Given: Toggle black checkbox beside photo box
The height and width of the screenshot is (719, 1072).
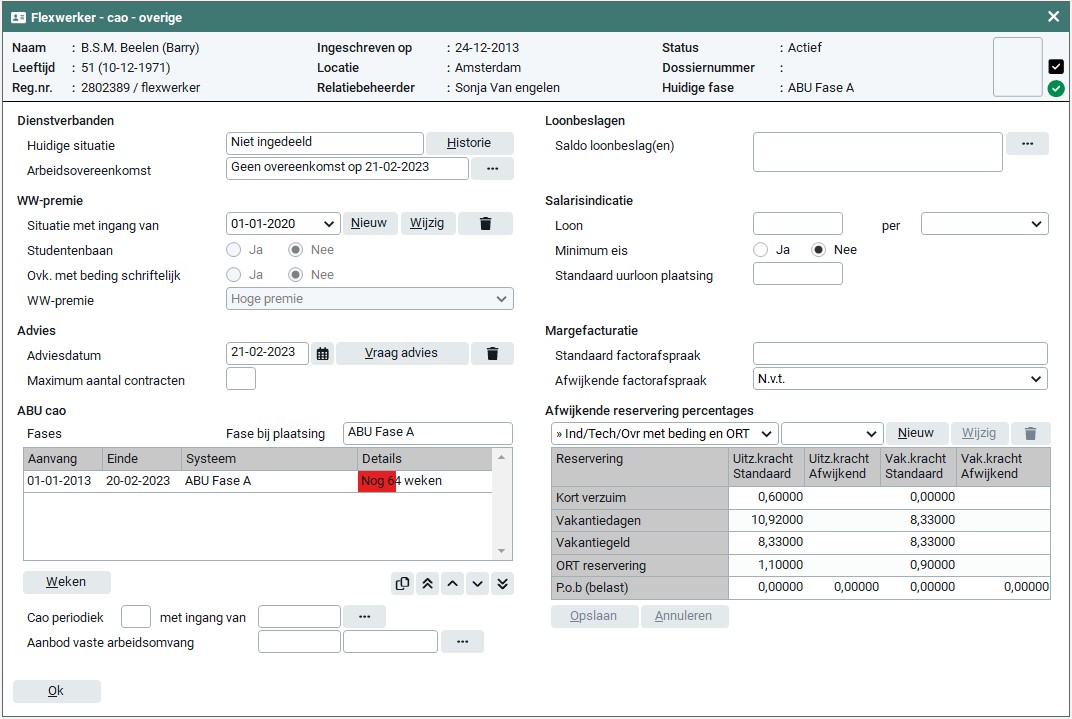Looking at the screenshot, I should 1056,67.
